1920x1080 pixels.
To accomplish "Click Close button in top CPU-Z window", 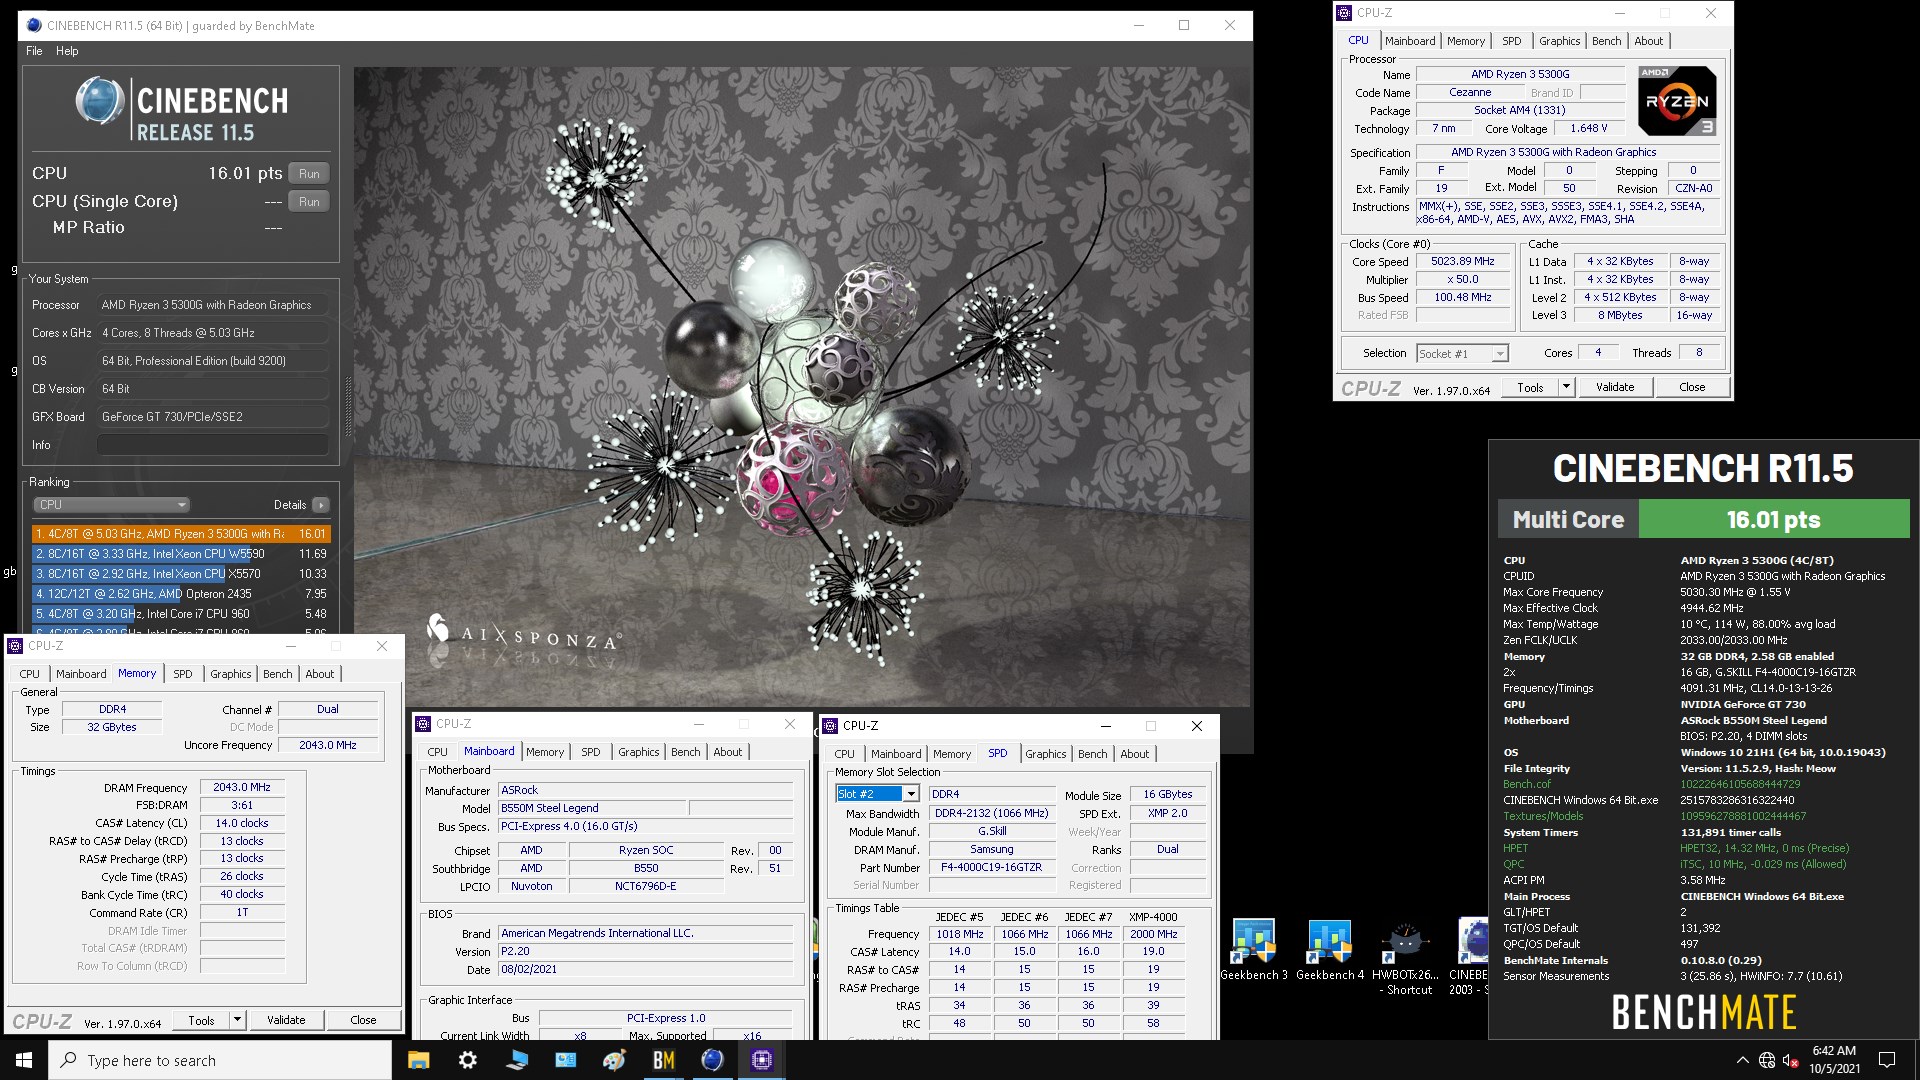I will click(x=1692, y=387).
